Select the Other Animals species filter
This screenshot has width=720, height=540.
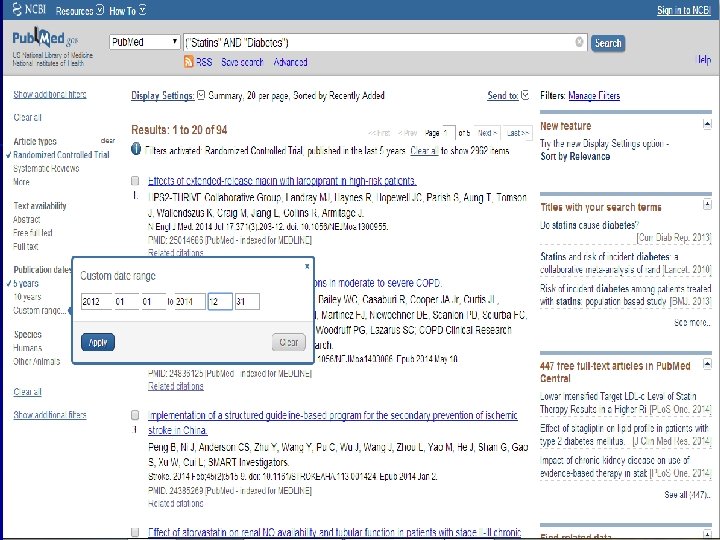pyautogui.click(x=37, y=361)
